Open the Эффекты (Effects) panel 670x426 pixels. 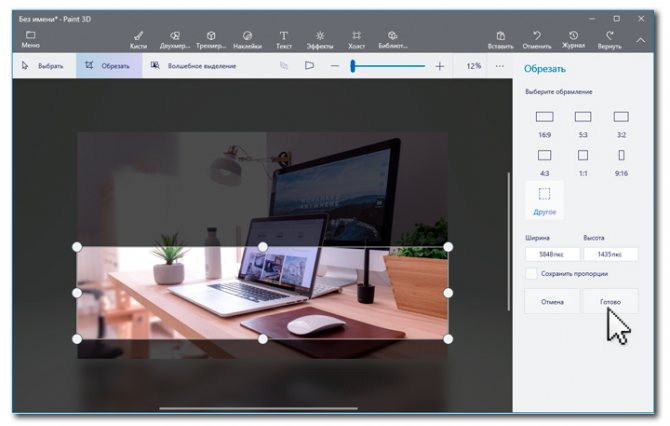point(320,39)
